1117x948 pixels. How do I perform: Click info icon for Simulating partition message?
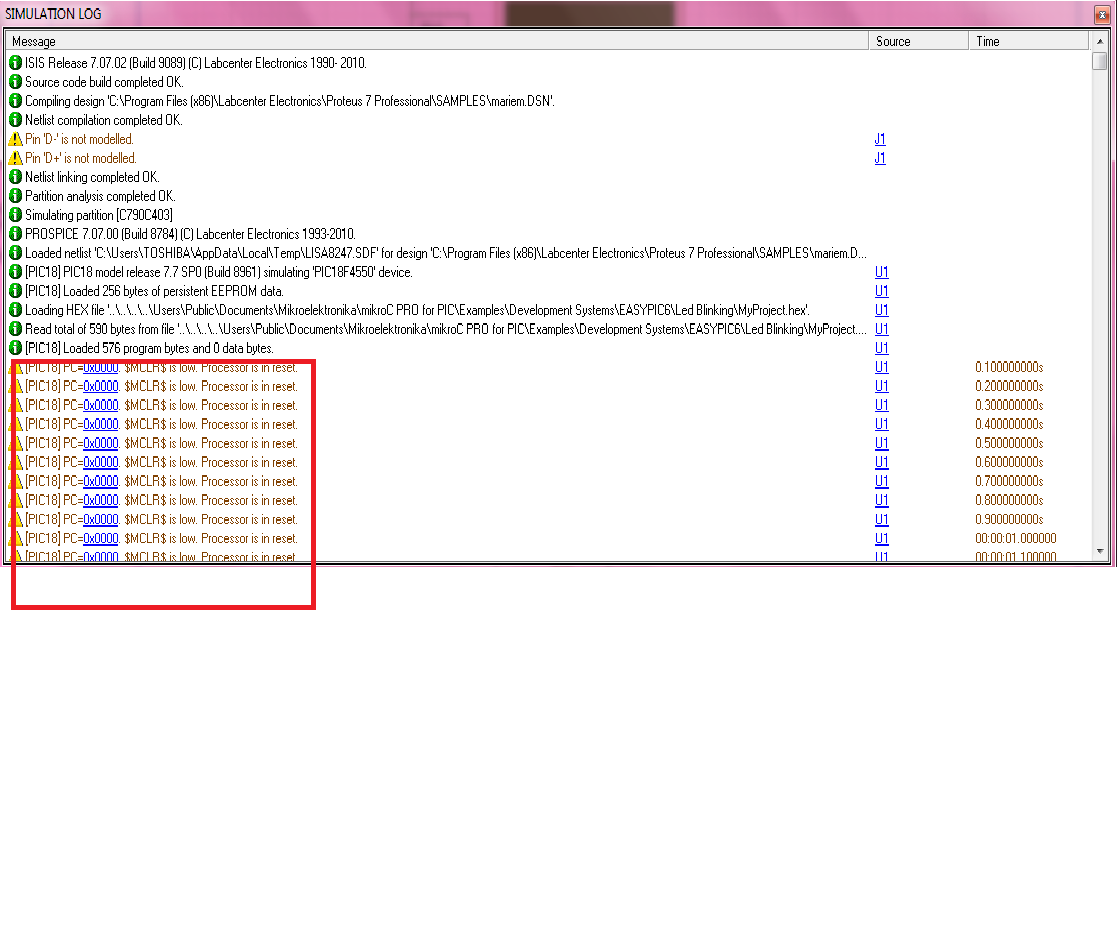(x=15, y=215)
